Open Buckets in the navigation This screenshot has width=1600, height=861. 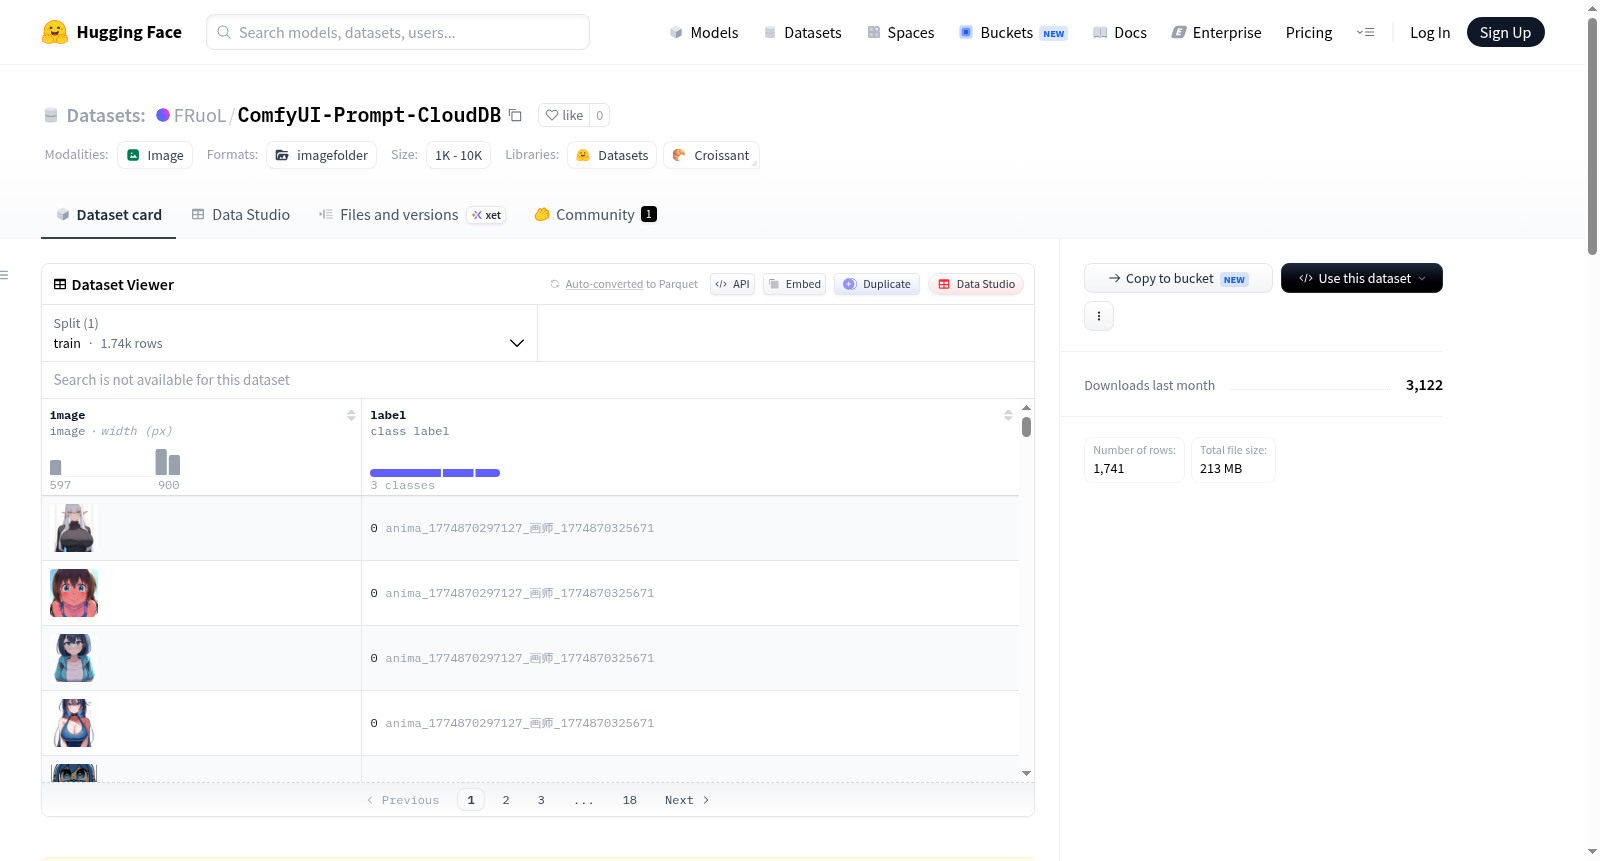pyautogui.click(x=1013, y=33)
